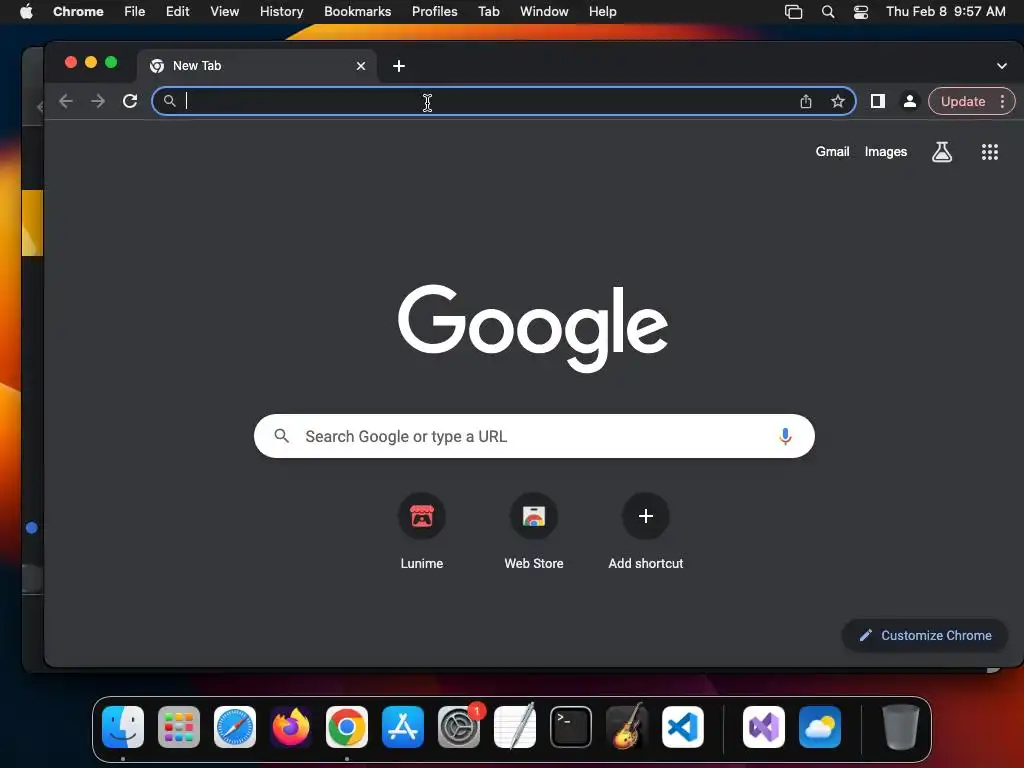Click the browser forward arrow
1024x768 pixels.
tap(98, 101)
